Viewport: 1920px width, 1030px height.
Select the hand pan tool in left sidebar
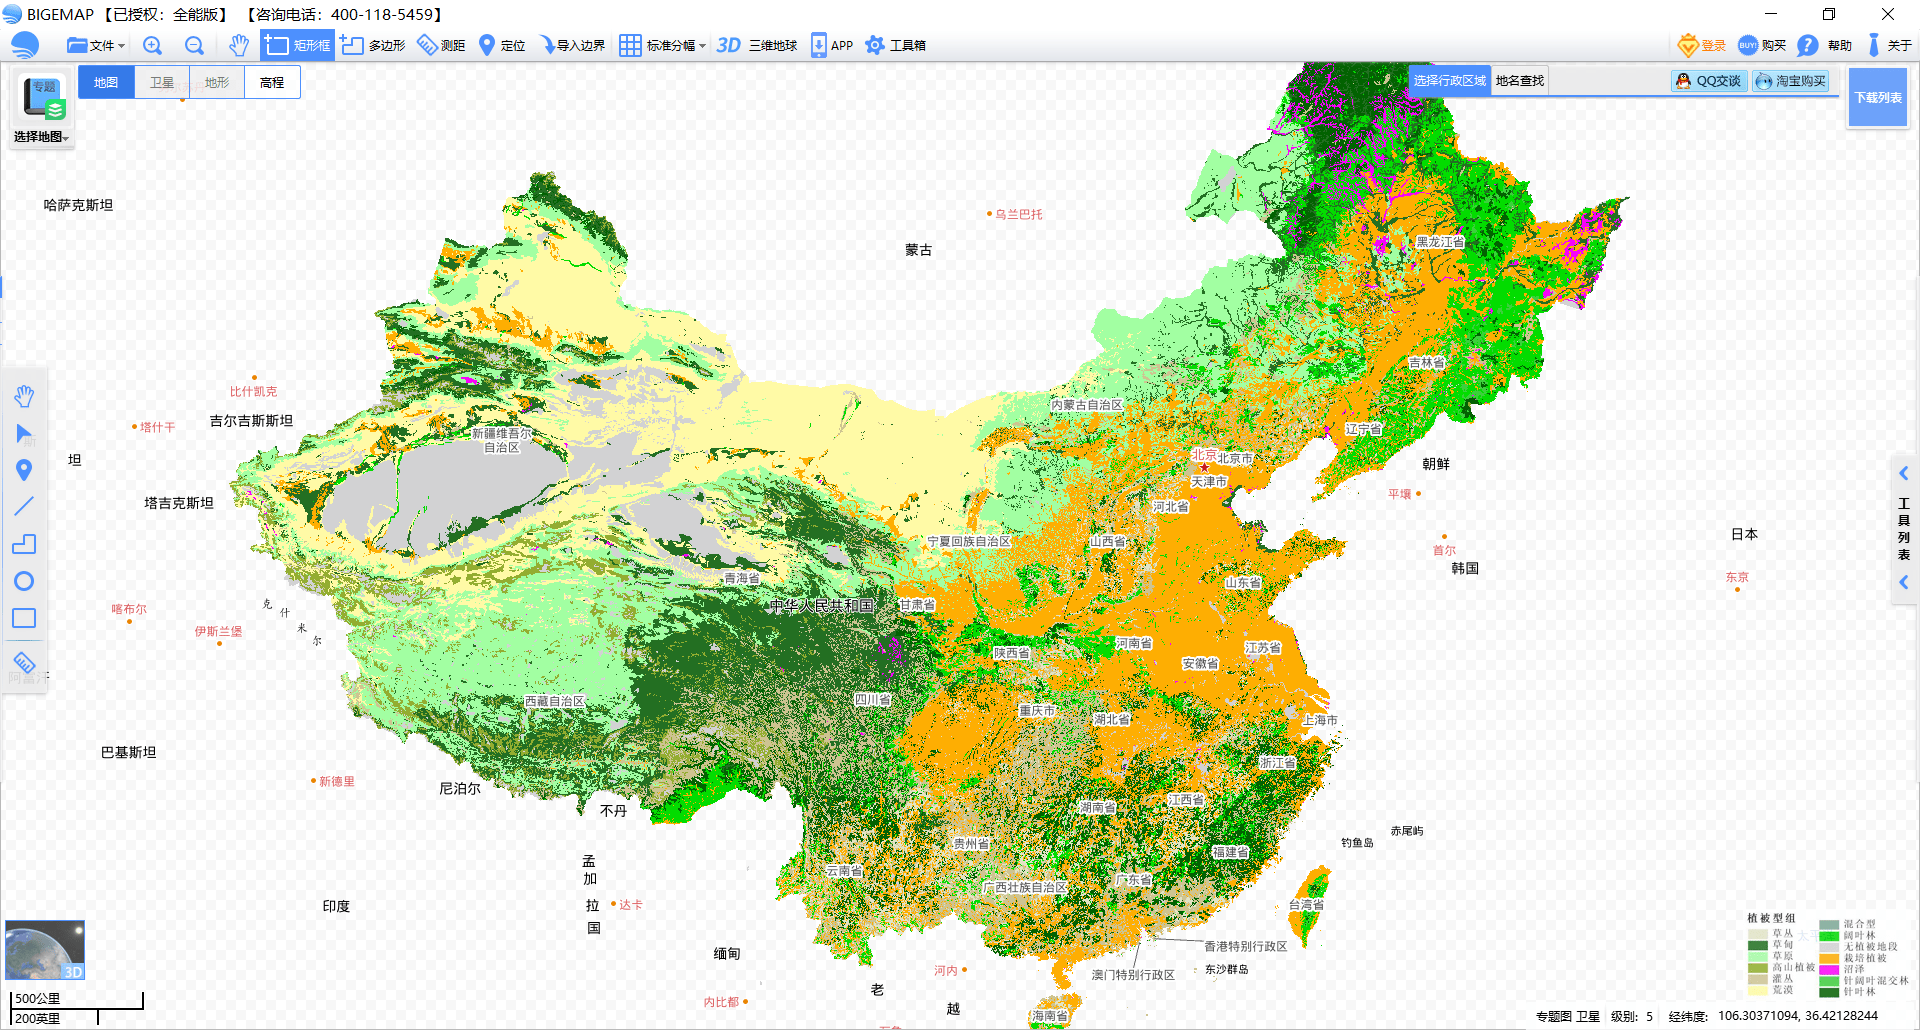click(24, 396)
